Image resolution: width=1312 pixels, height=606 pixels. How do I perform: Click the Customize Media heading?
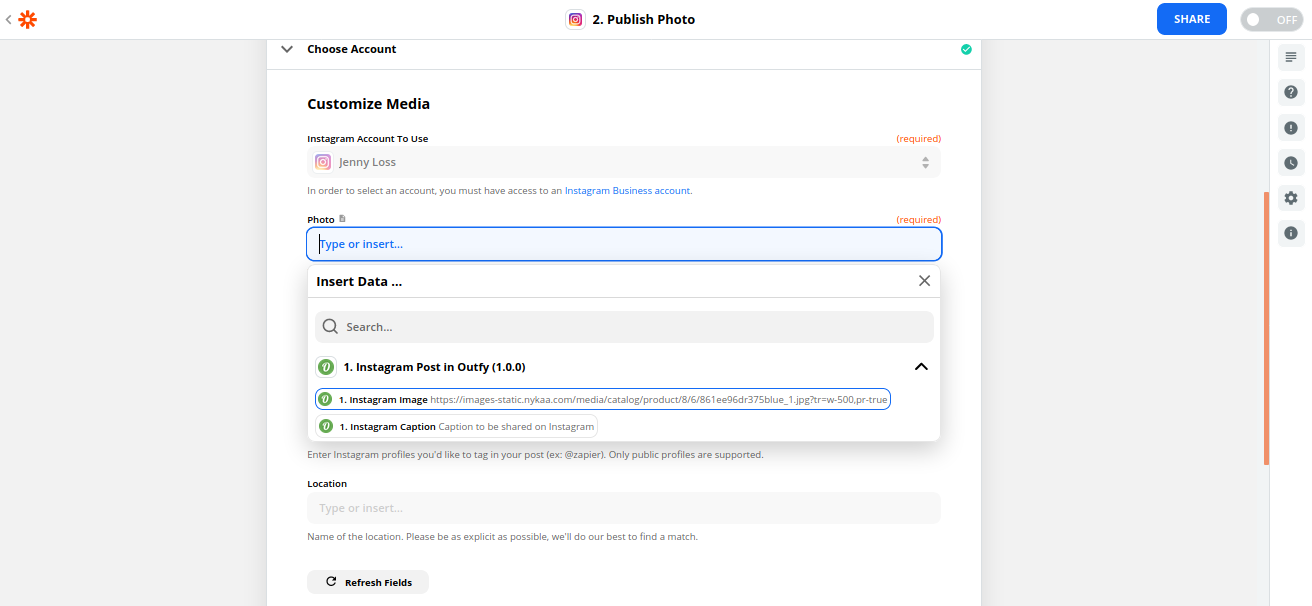coord(368,104)
